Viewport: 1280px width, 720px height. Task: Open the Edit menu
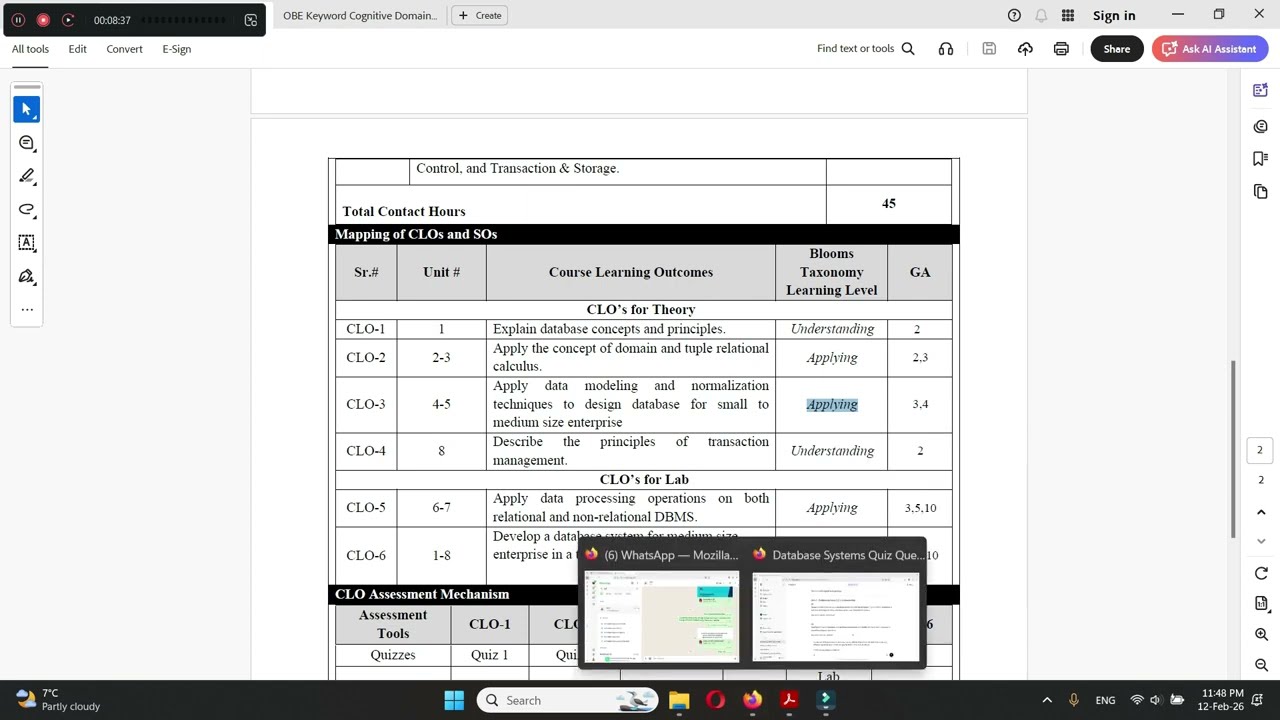point(77,49)
